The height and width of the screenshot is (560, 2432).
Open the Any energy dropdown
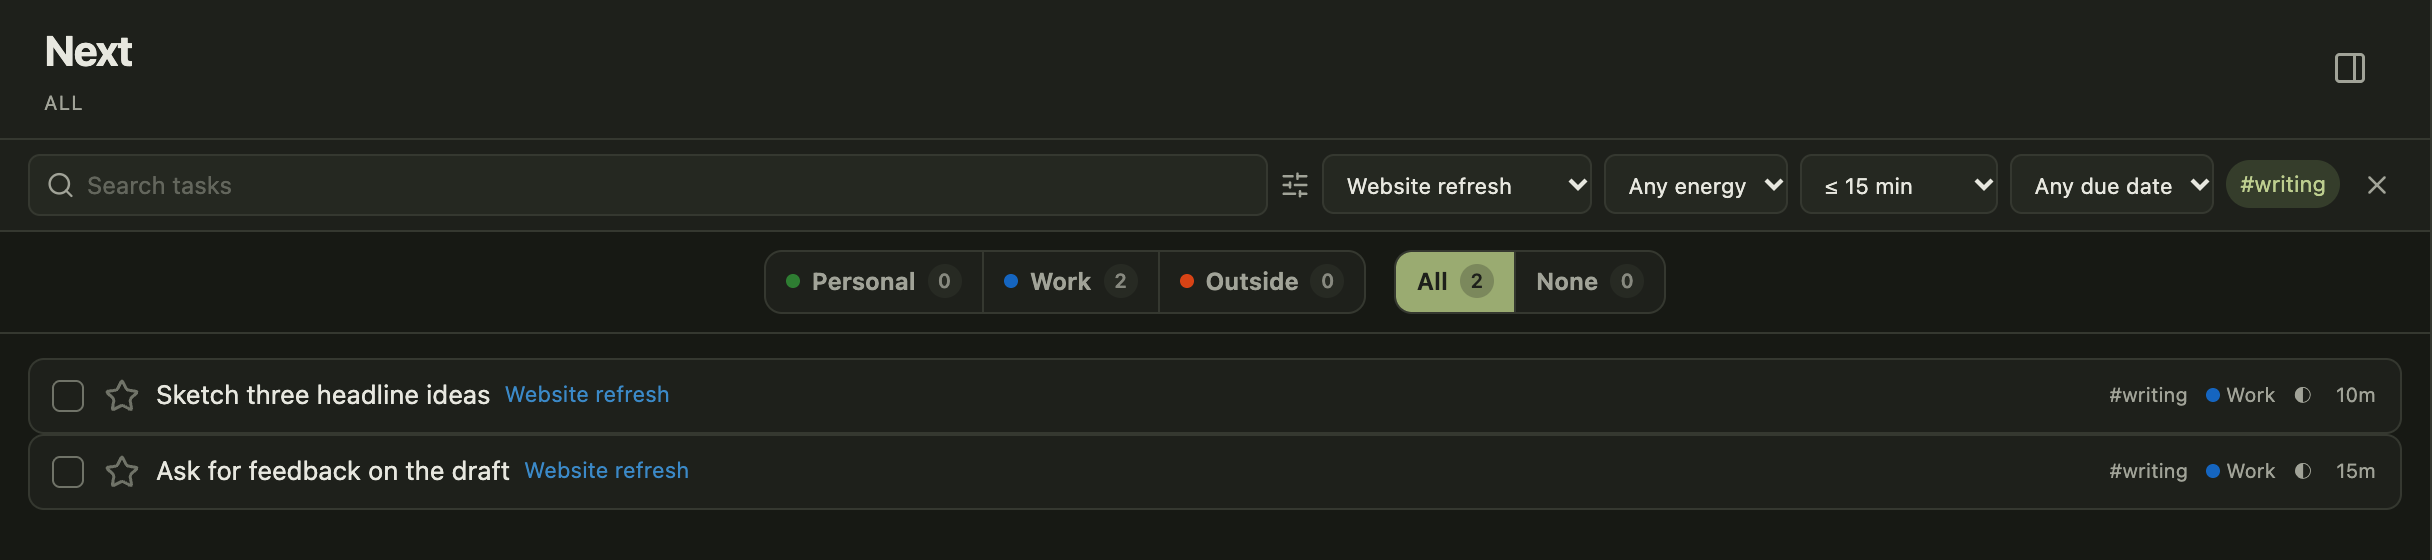pyautogui.click(x=1696, y=185)
